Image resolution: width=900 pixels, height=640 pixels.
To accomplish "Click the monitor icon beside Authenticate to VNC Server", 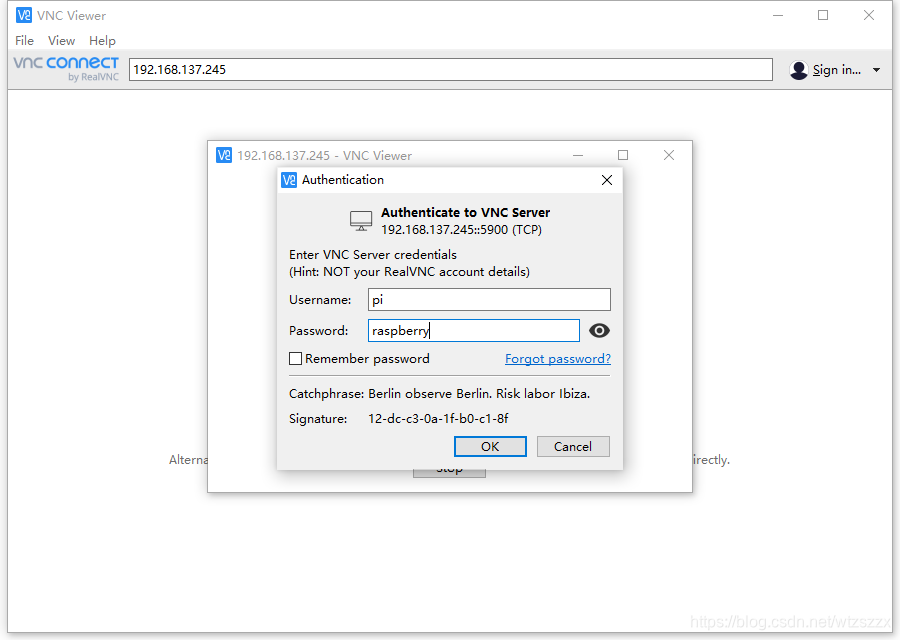I will point(361,220).
